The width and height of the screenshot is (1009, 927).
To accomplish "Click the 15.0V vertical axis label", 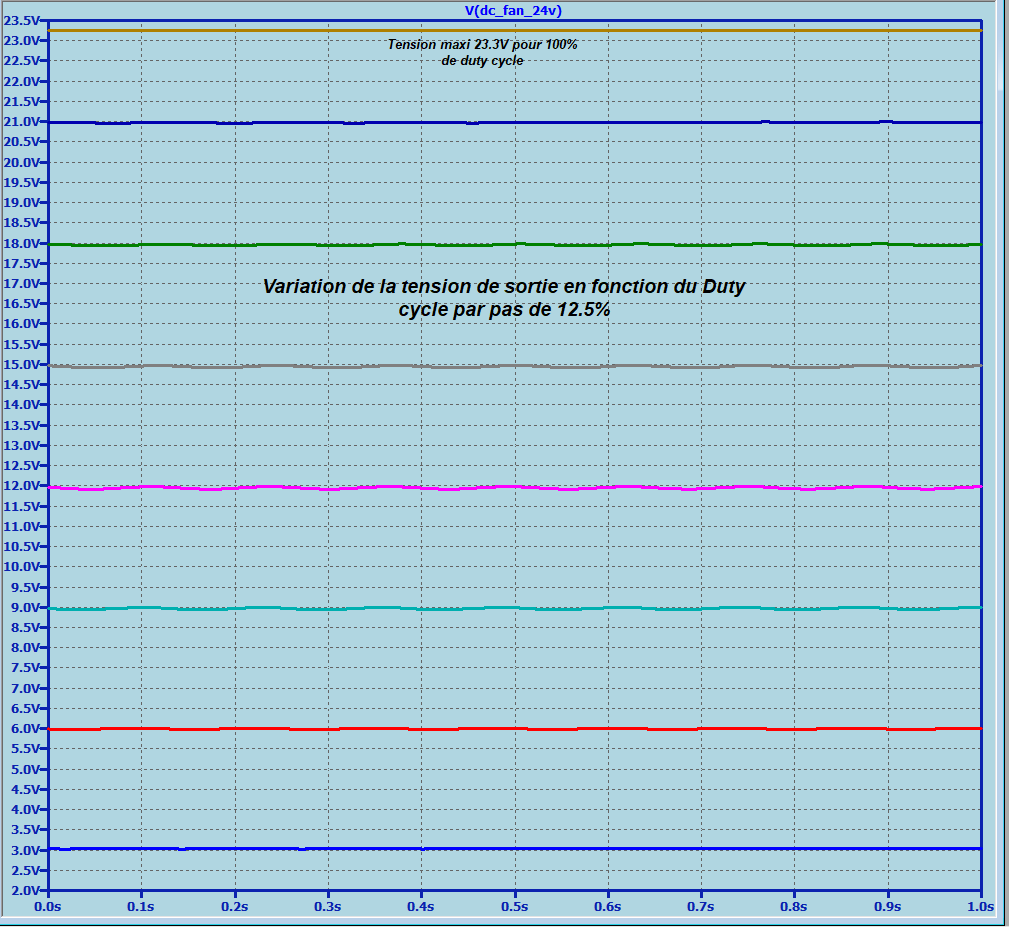I will click(21, 365).
